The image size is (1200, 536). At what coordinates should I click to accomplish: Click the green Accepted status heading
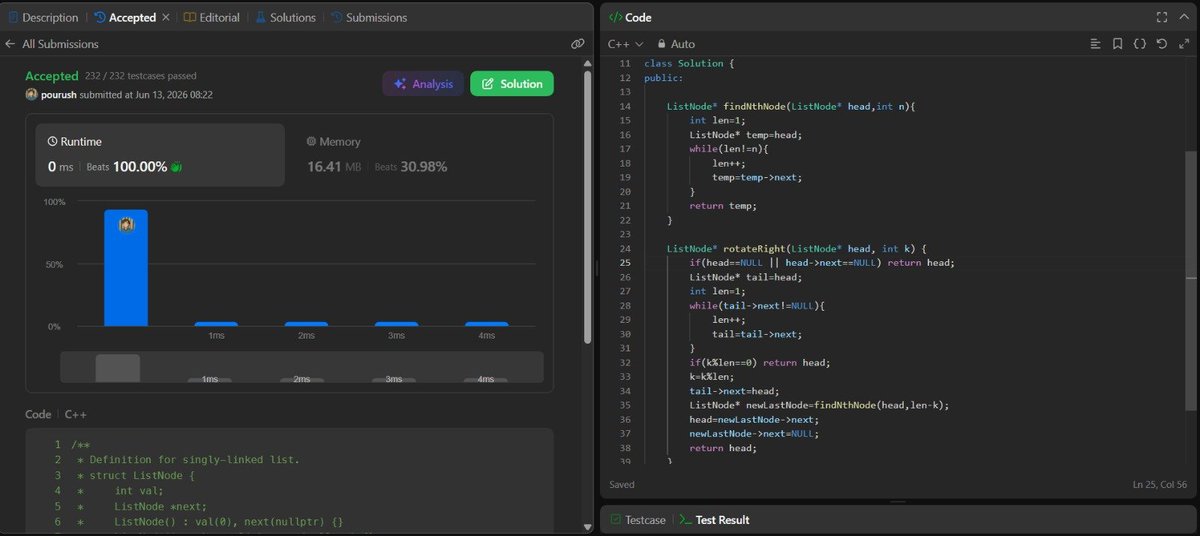click(x=52, y=76)
